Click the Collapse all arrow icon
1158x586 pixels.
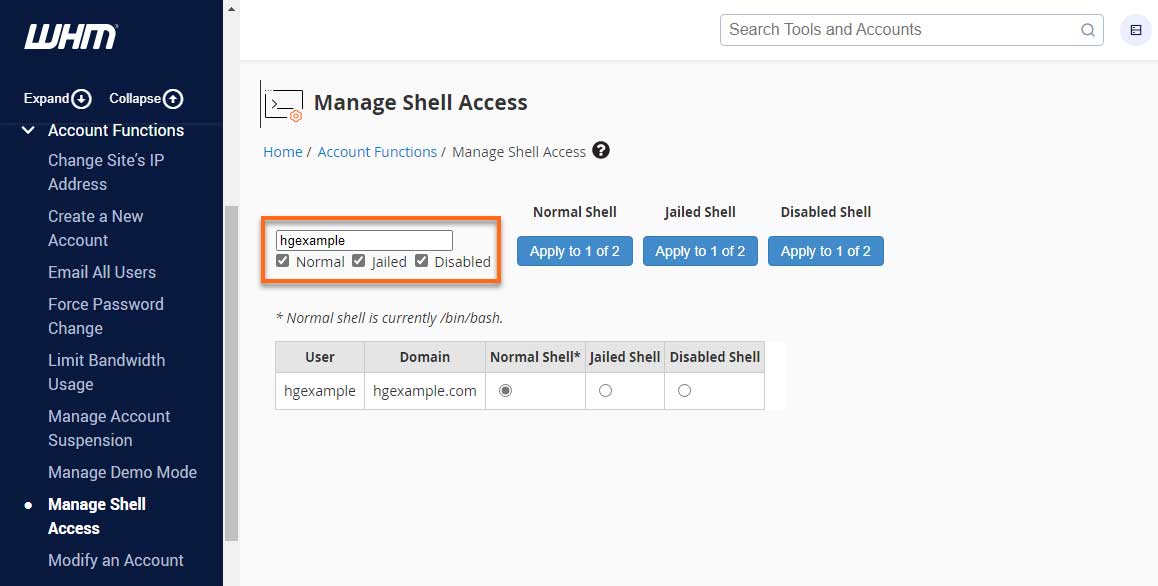173,99
